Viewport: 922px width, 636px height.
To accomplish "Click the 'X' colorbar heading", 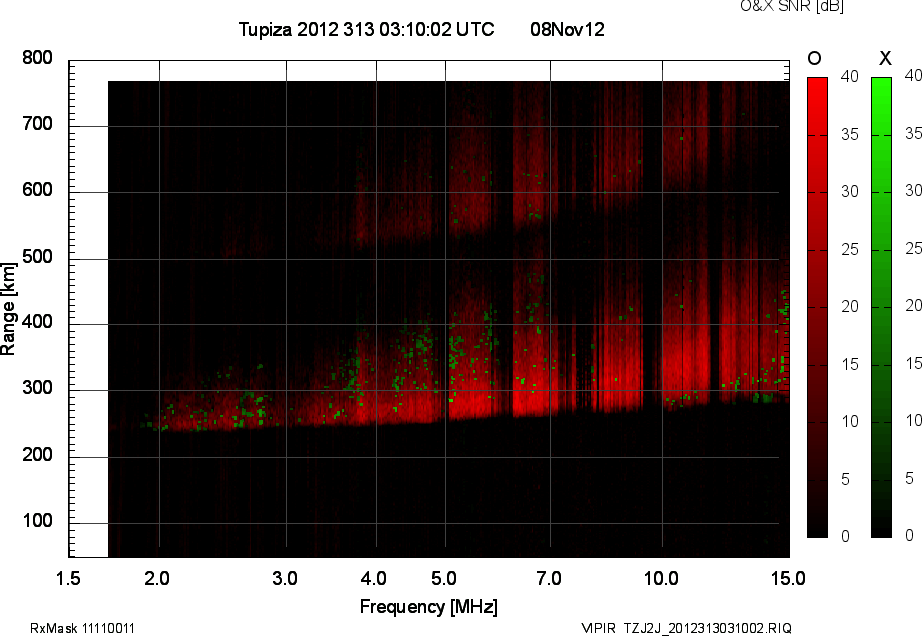I will [885, 58].
